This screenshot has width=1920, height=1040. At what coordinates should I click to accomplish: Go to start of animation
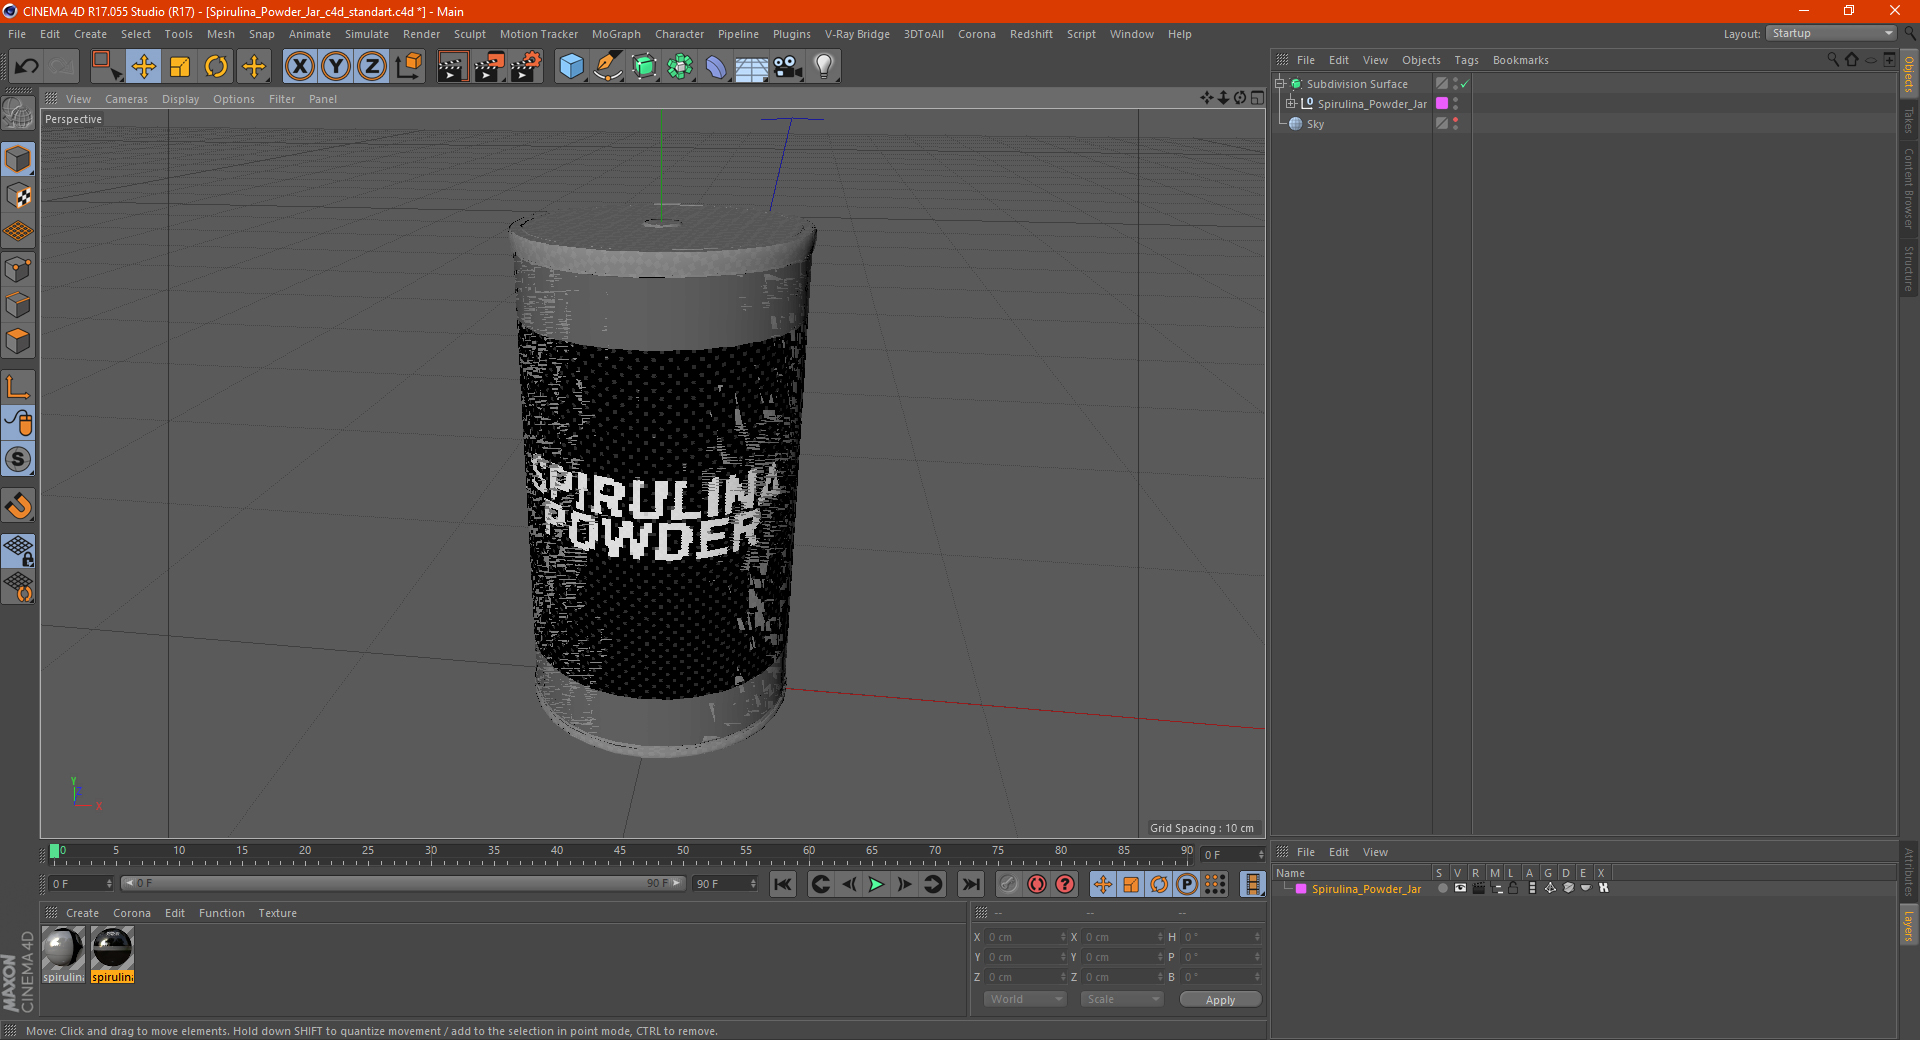(x=783, y=884)
